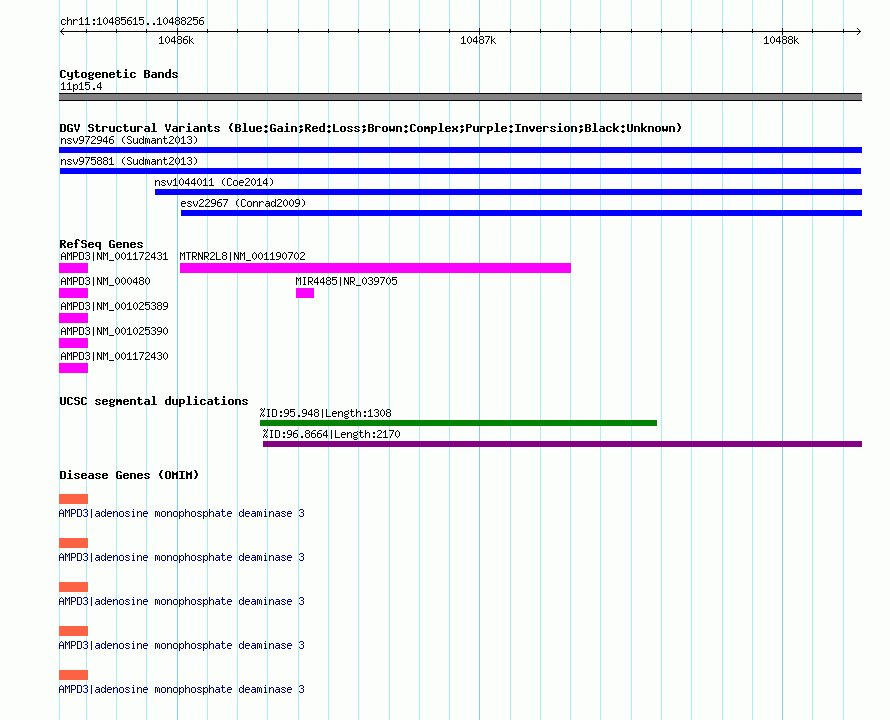The height and width of the screenshot is (720, 890).
Task: Click the %ID:96.8664|Length:2170 label
Action: [x=331, y=434]
